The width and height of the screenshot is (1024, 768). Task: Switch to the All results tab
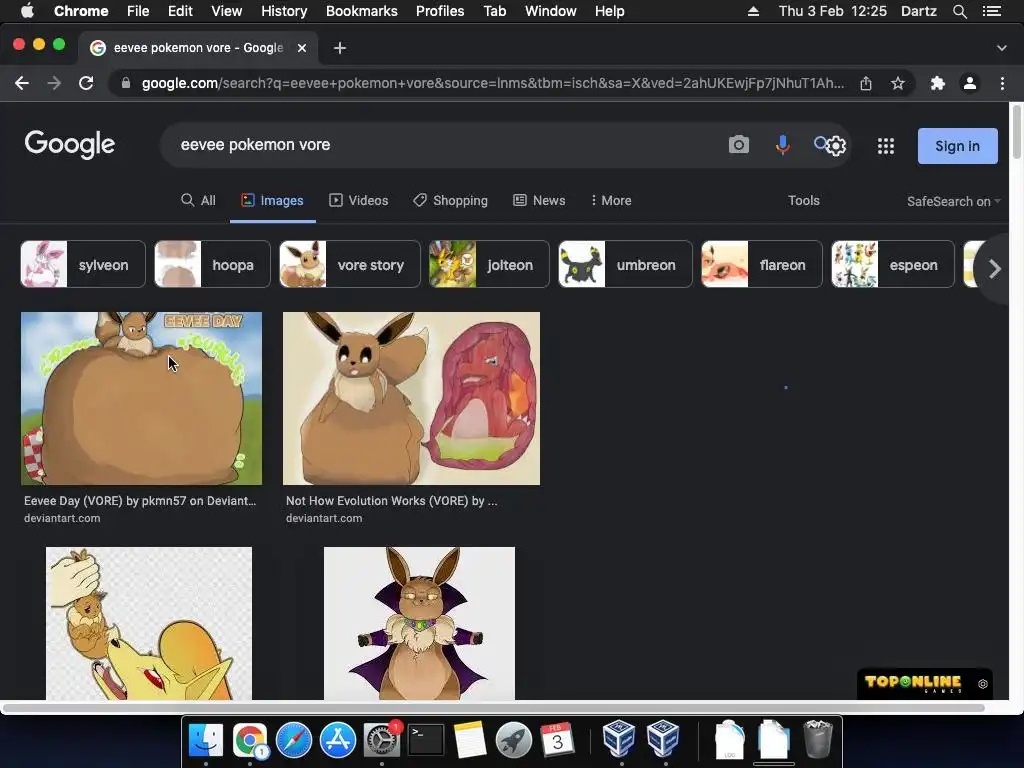pyautogui.click(x=198, y=200)
